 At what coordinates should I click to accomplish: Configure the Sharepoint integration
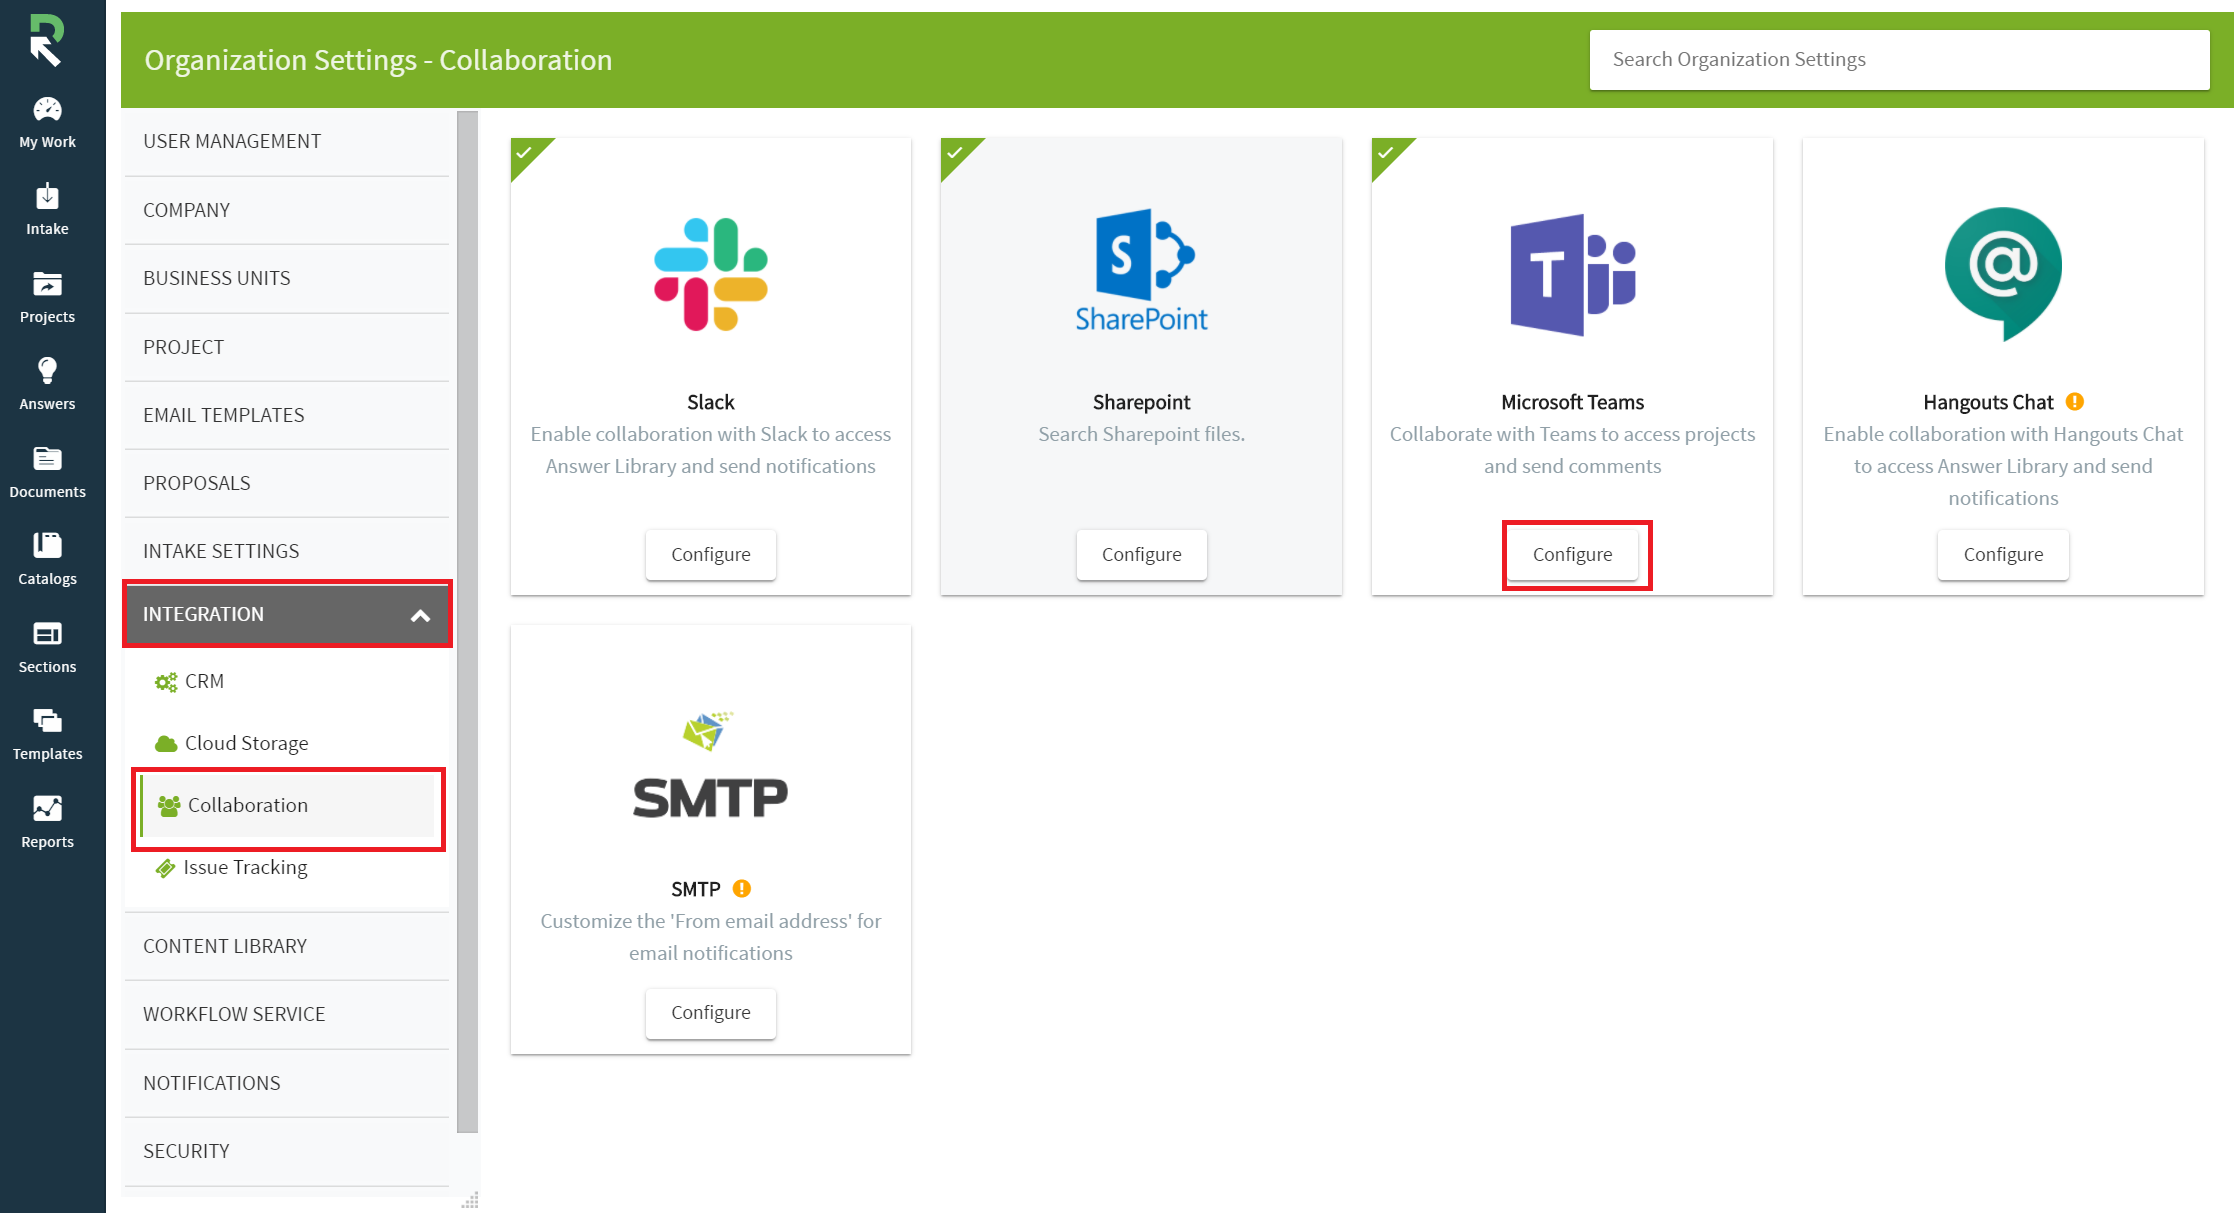pos(1141,555)
